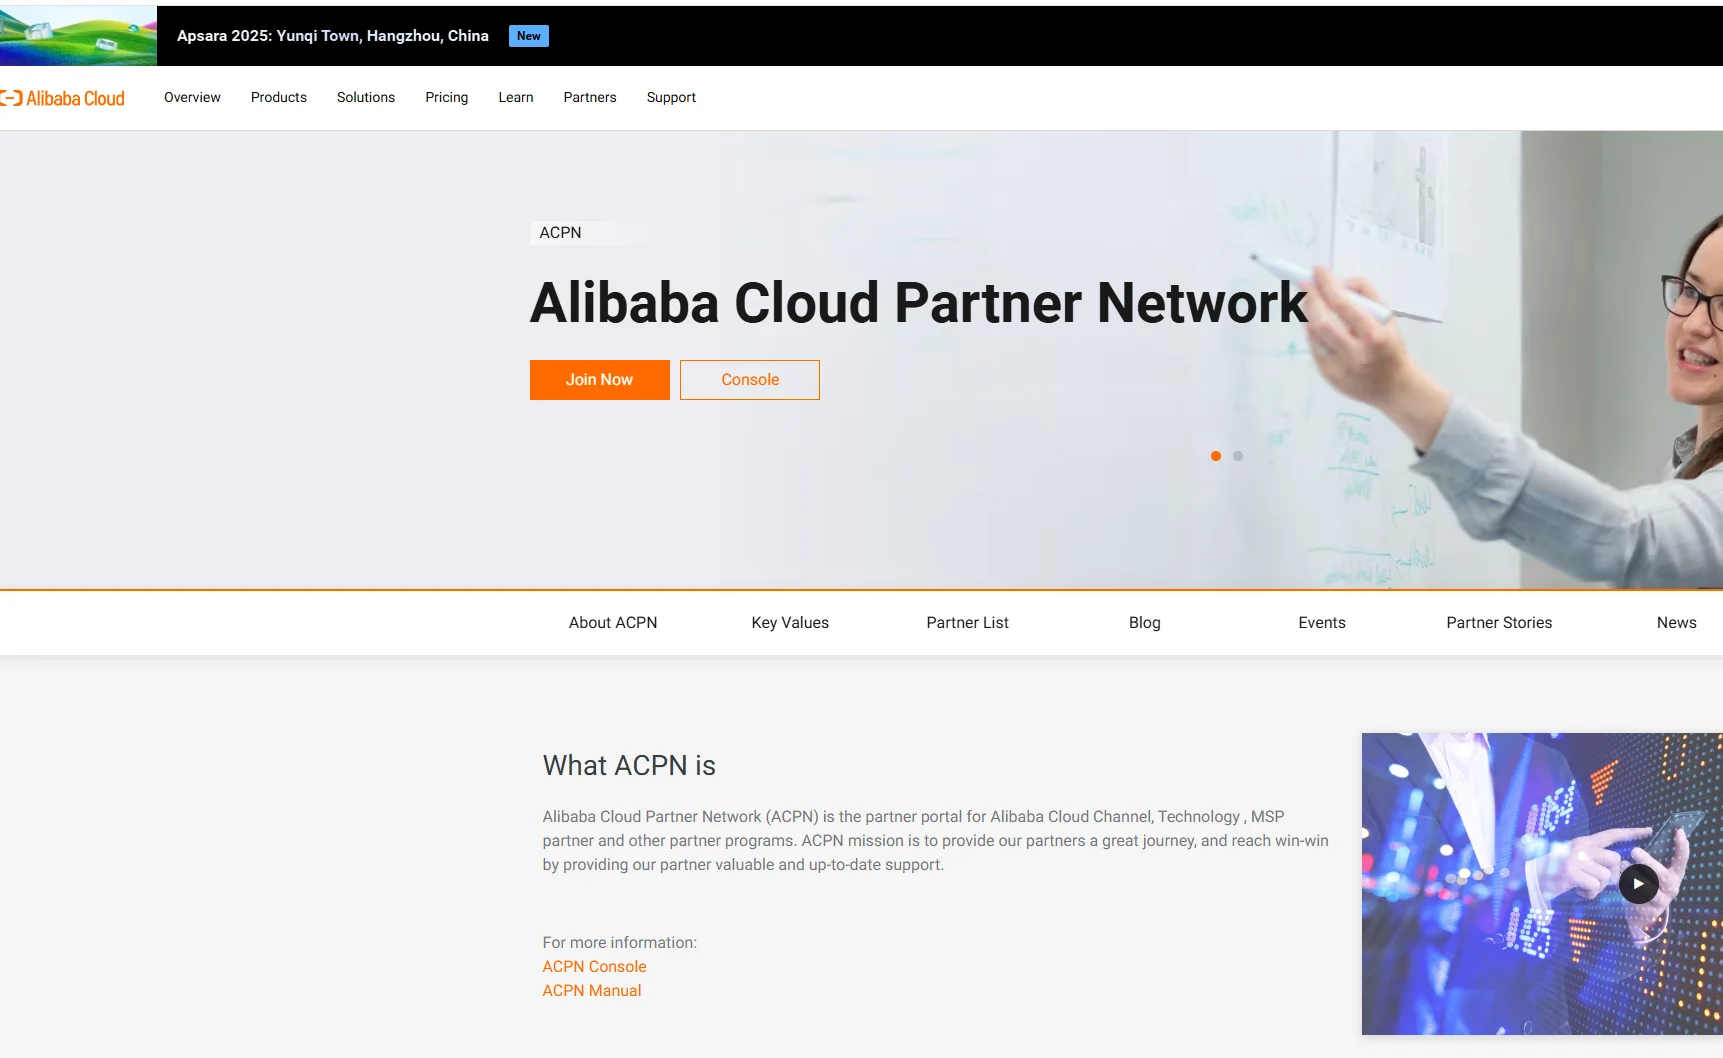
Task: Play the ACPN video
Action: 1638,883
